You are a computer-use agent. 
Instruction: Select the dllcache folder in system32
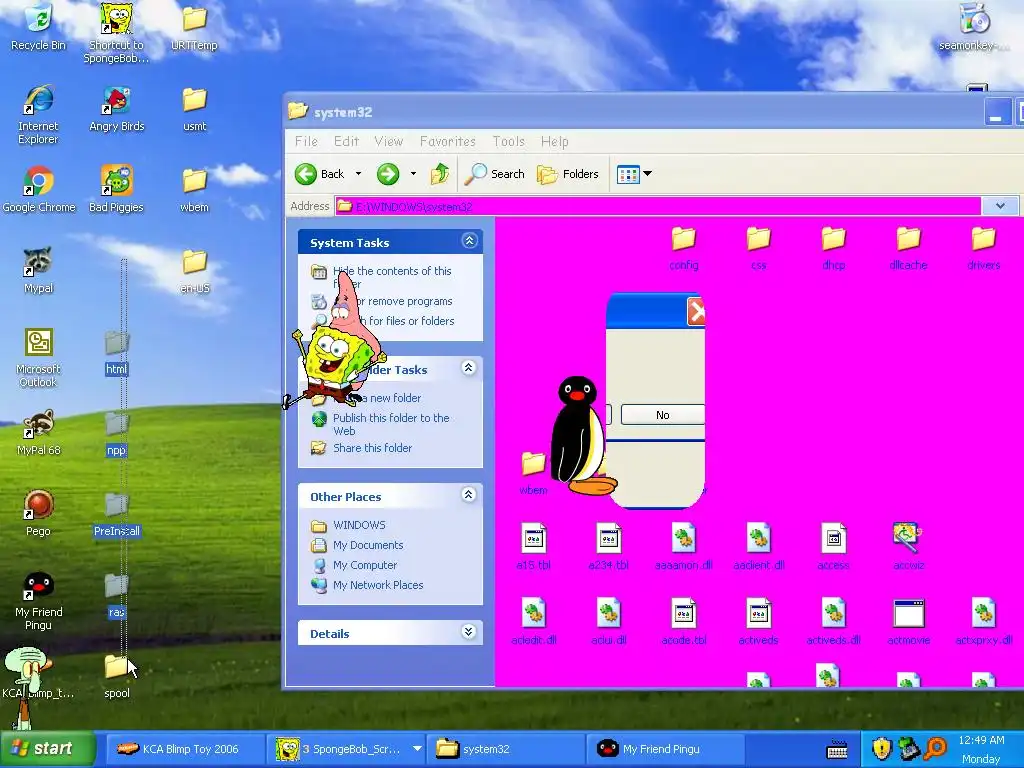click(908, 248)
